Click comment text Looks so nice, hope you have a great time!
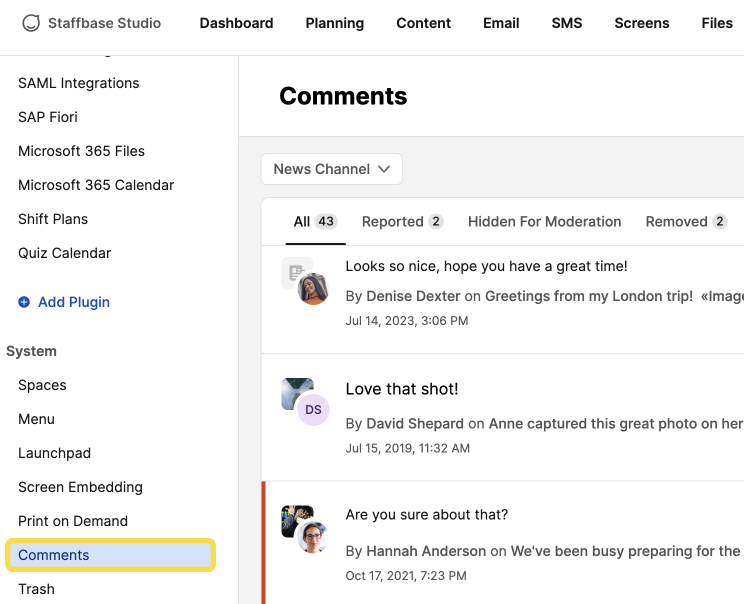 point(486,266)
